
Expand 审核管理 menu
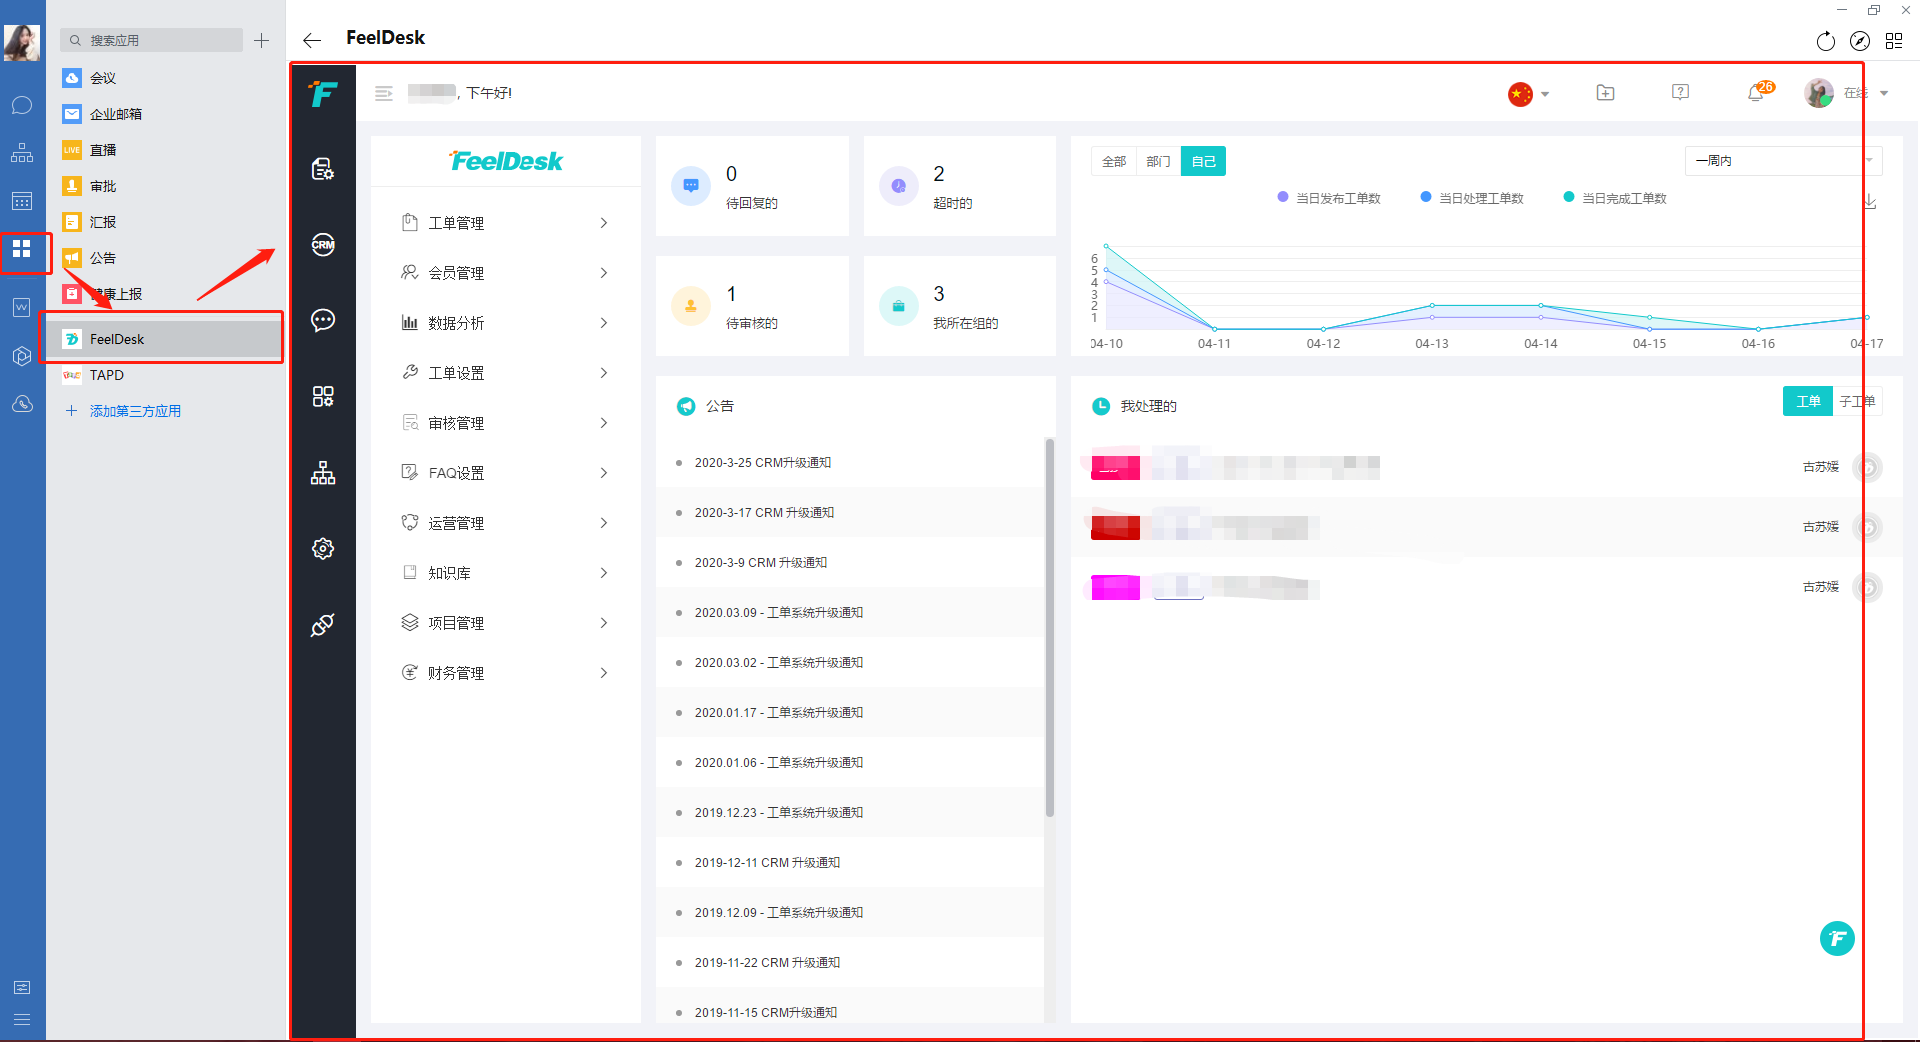point(505,423)
